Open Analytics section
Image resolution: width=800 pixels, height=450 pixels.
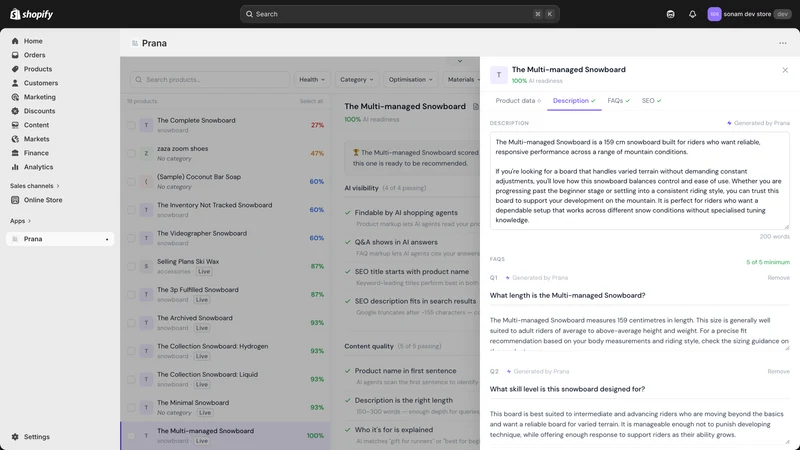click(38, 167)
